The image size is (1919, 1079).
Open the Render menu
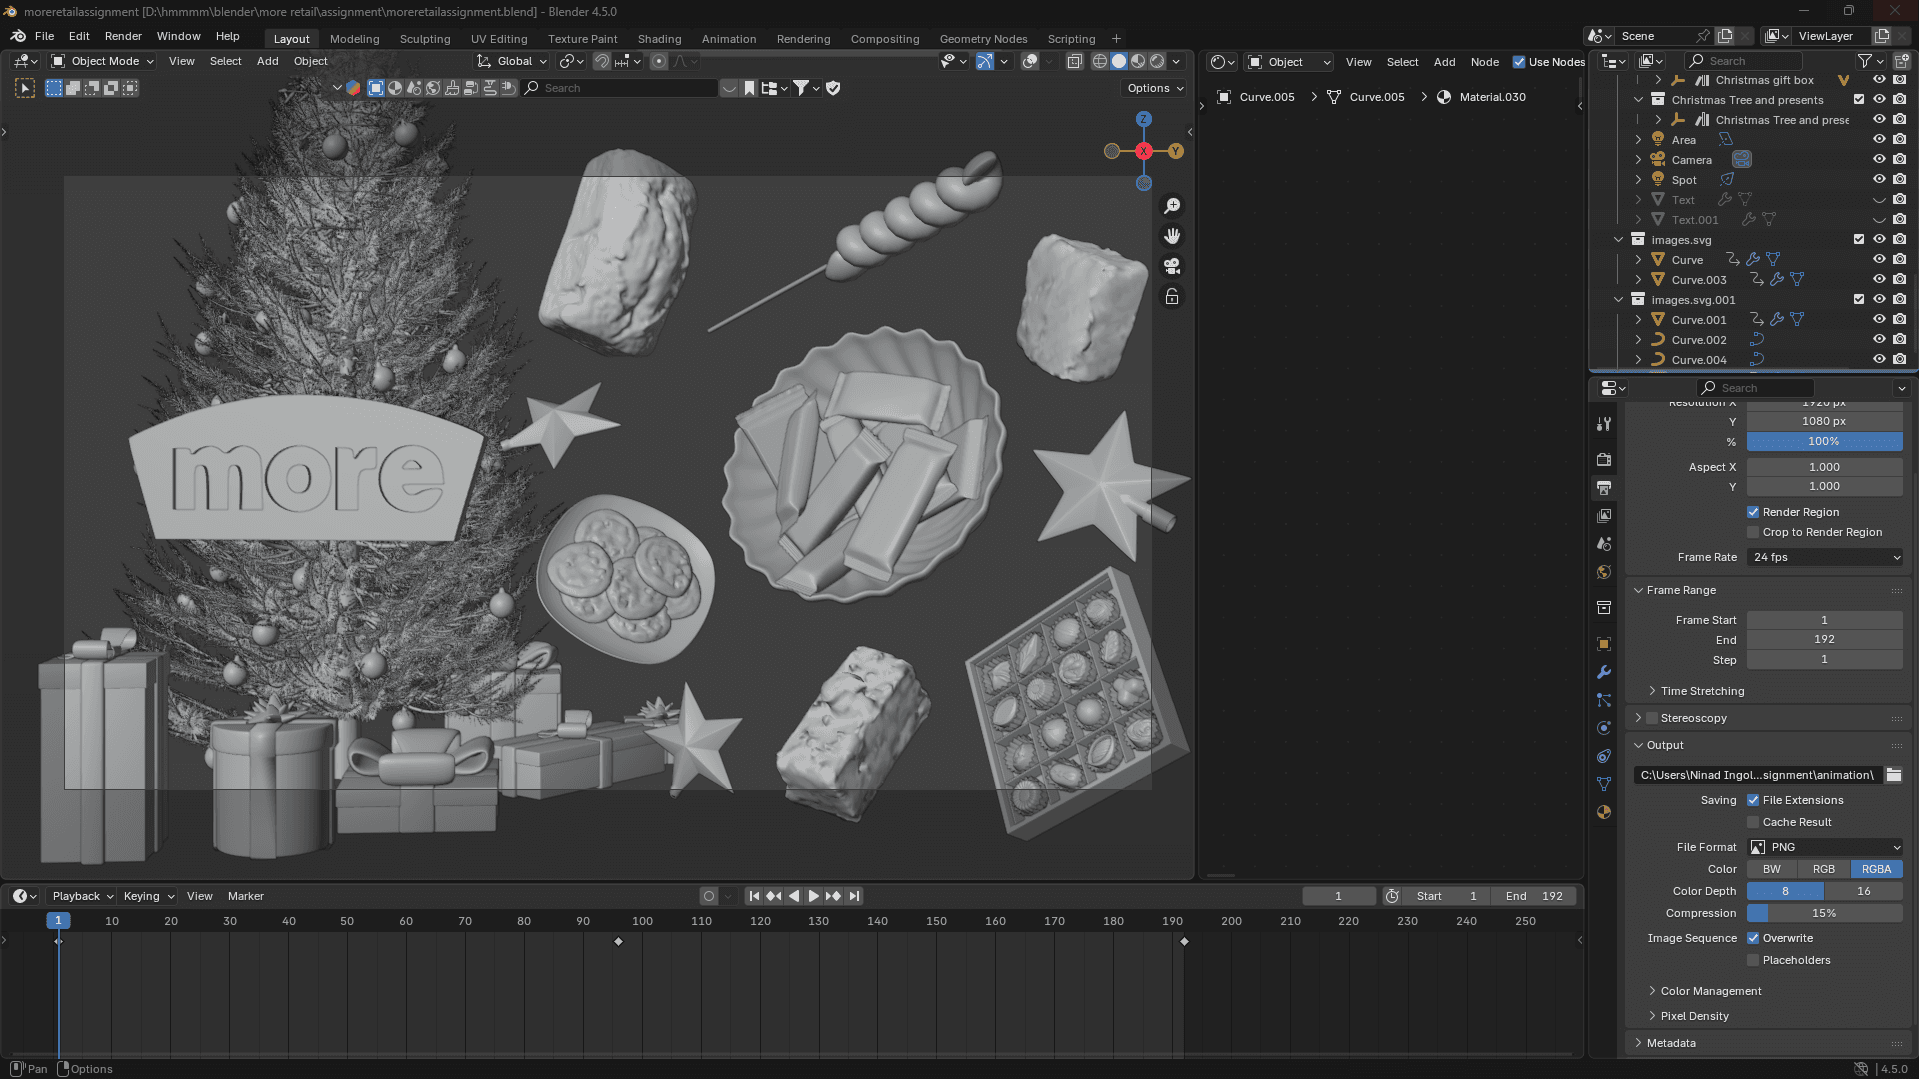pos(123,36)
